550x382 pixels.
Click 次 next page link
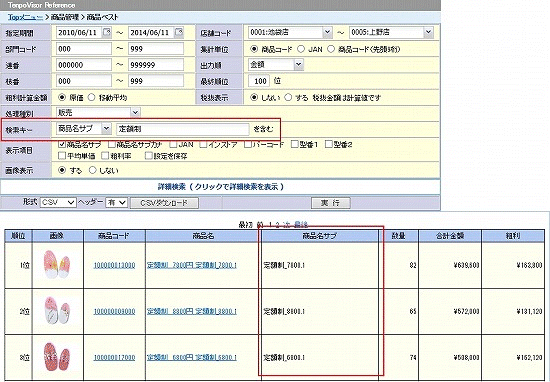[286, 225]
